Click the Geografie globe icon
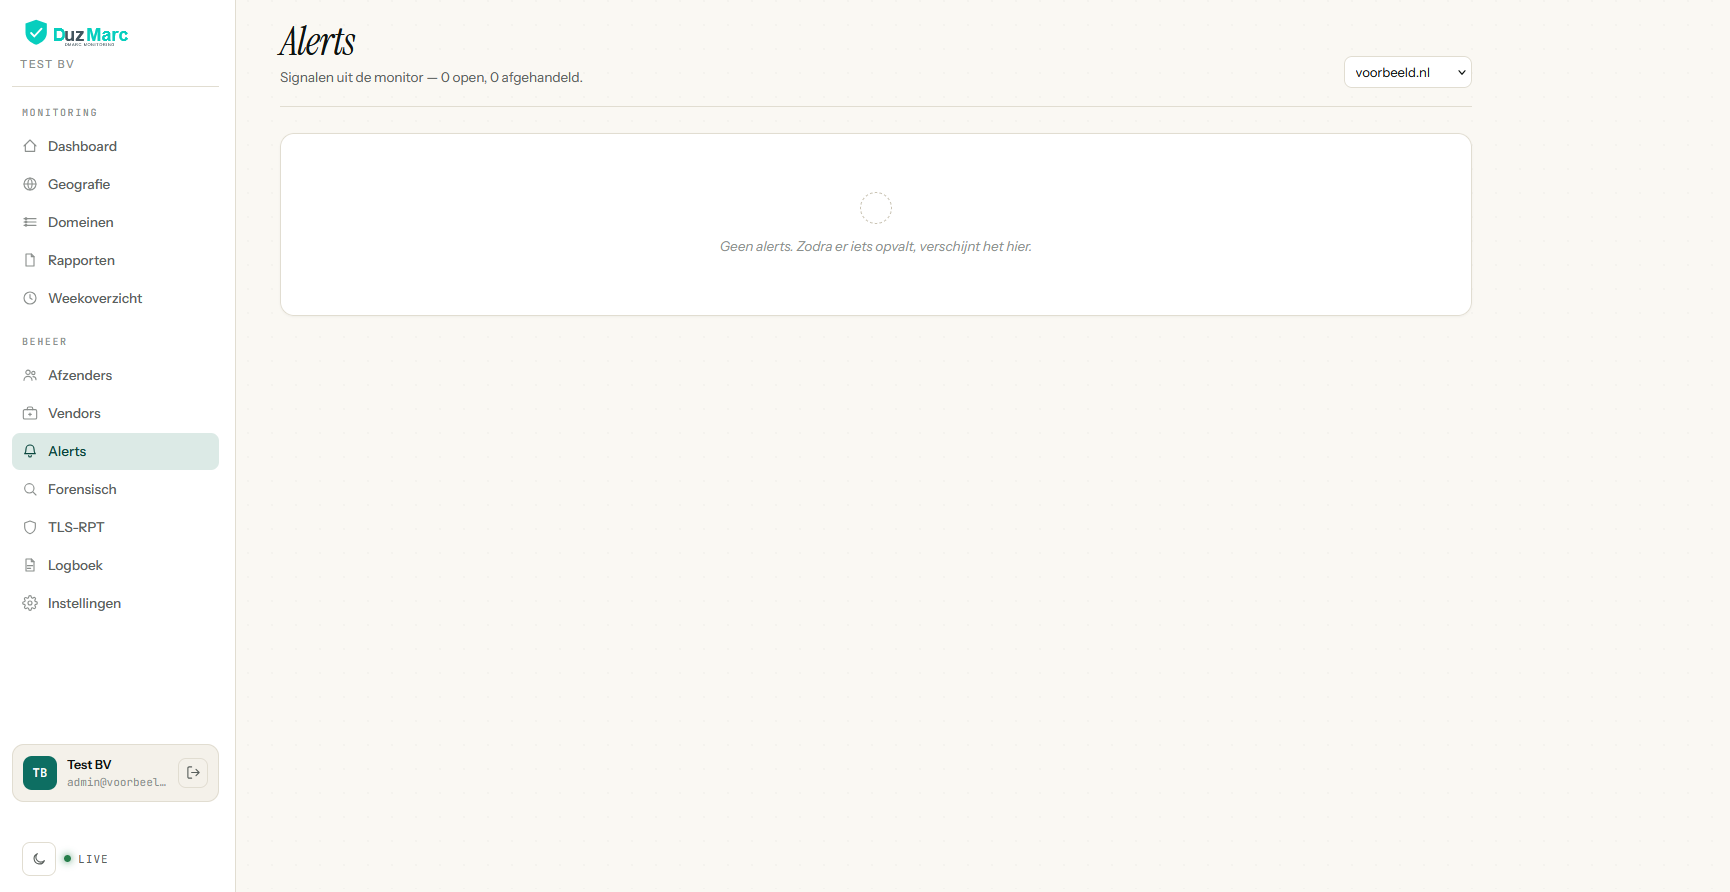 [30, 184]
